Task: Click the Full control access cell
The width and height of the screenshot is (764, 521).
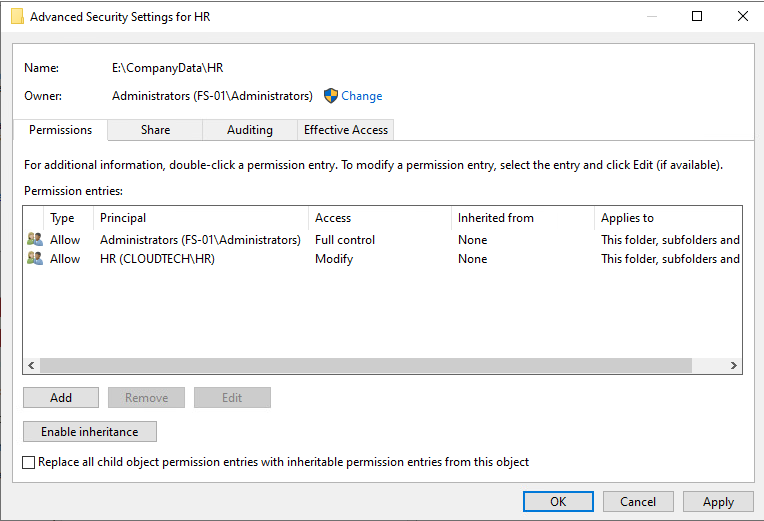Action: pos(345,240)
